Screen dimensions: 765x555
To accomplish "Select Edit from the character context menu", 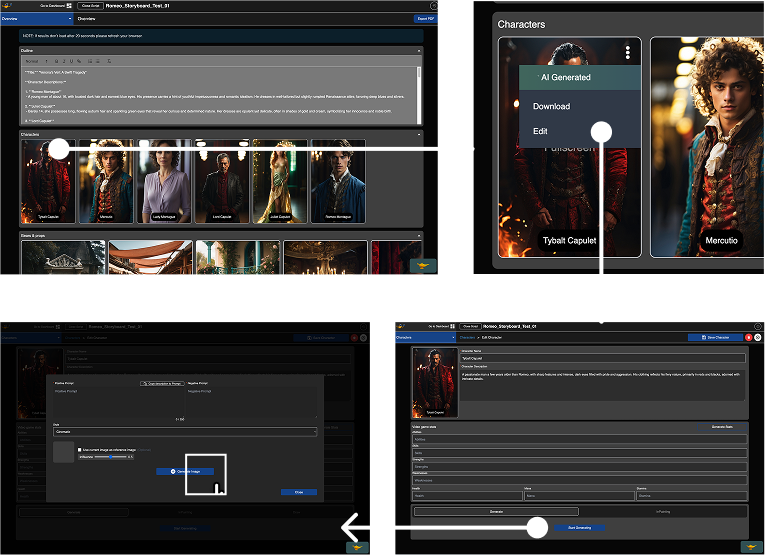I will tap(541, 131).
